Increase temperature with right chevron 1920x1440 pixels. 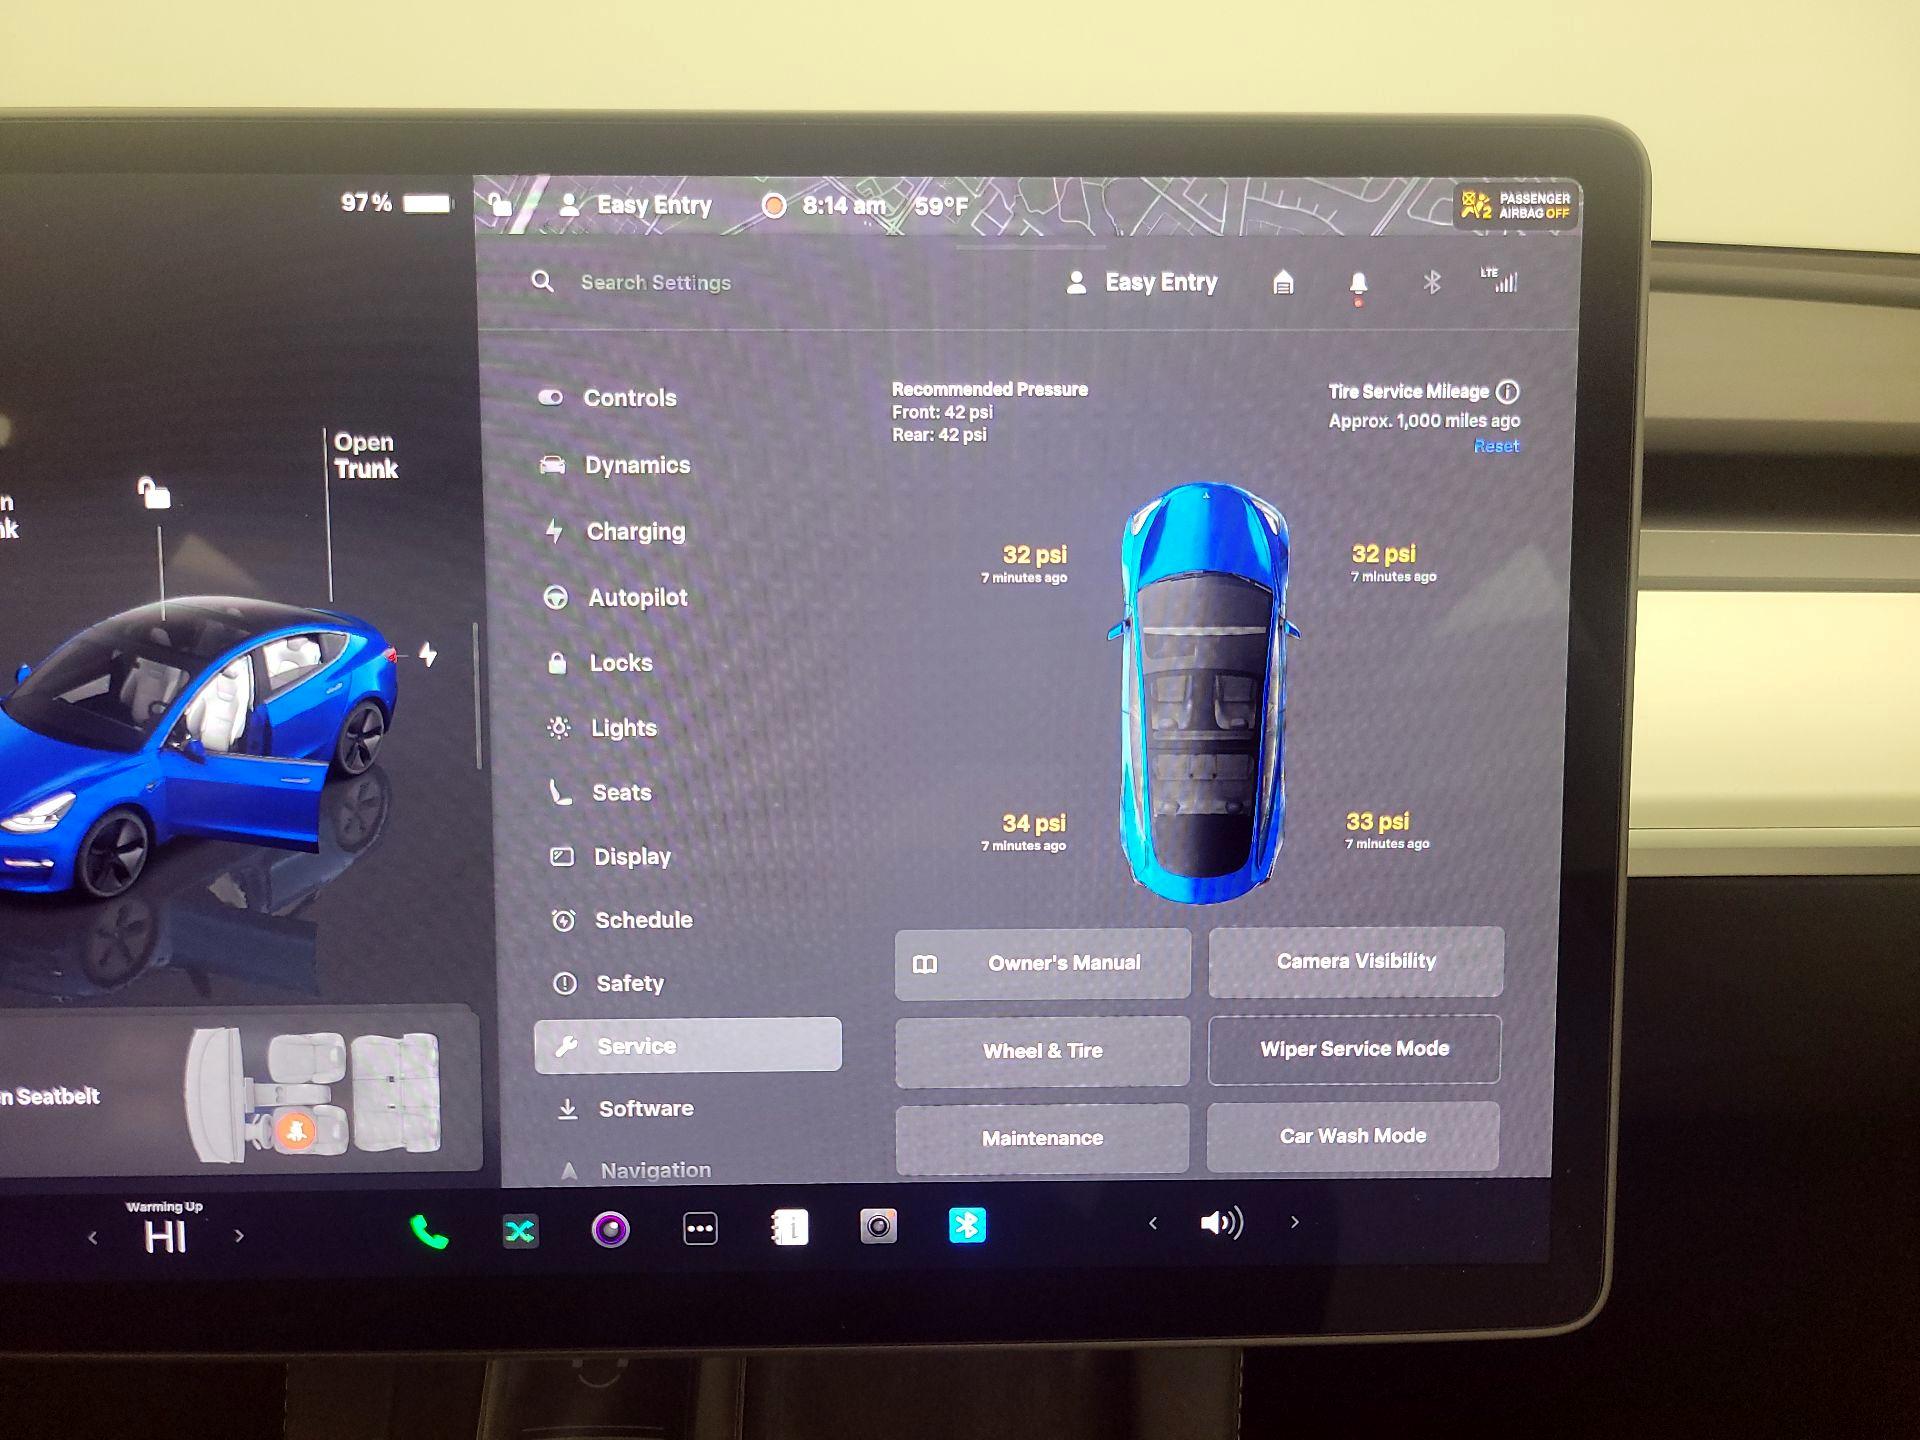click(x=239, y=1236)
